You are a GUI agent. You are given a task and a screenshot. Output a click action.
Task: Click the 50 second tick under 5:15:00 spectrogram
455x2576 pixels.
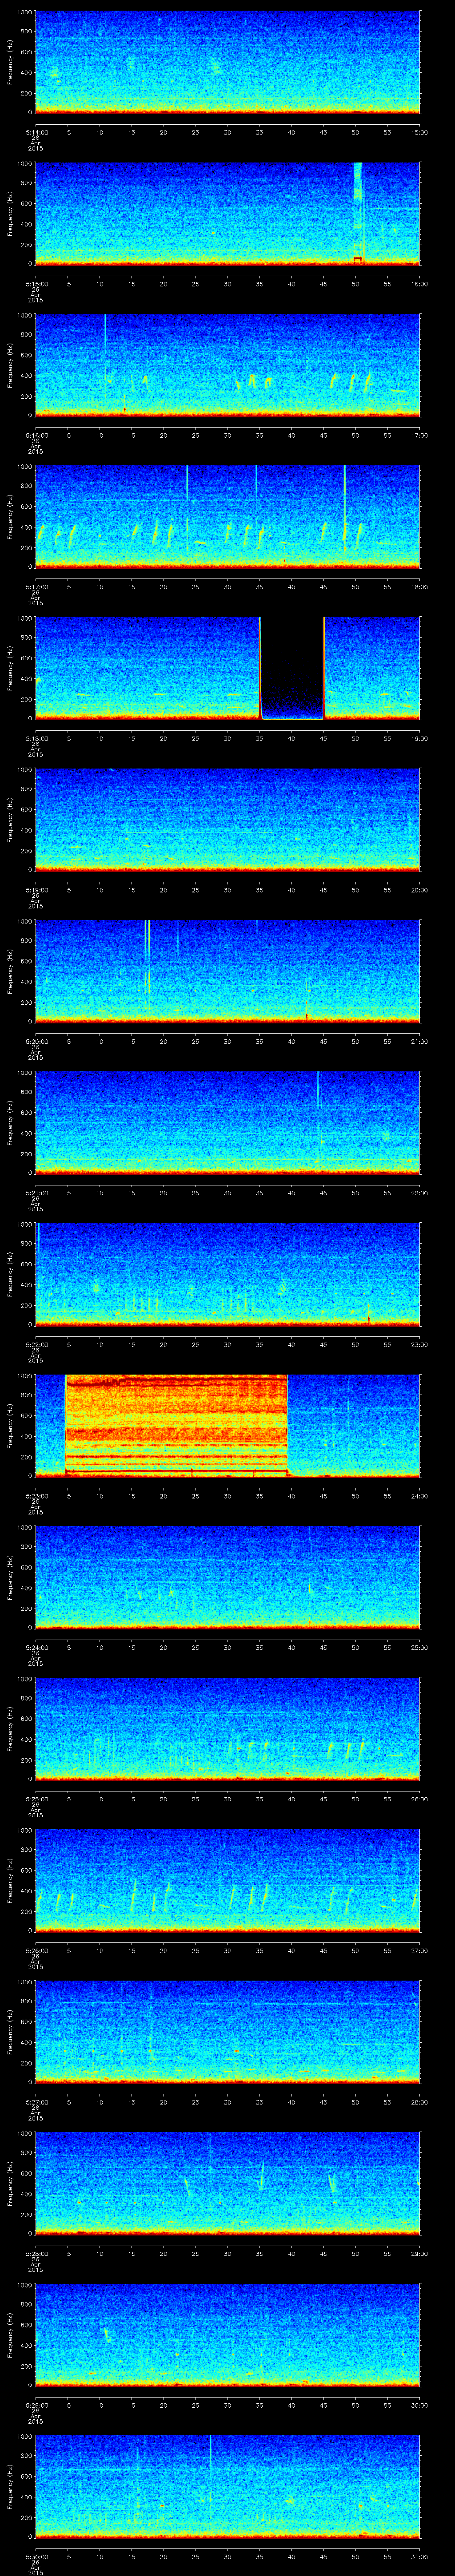tap(356, 284)
